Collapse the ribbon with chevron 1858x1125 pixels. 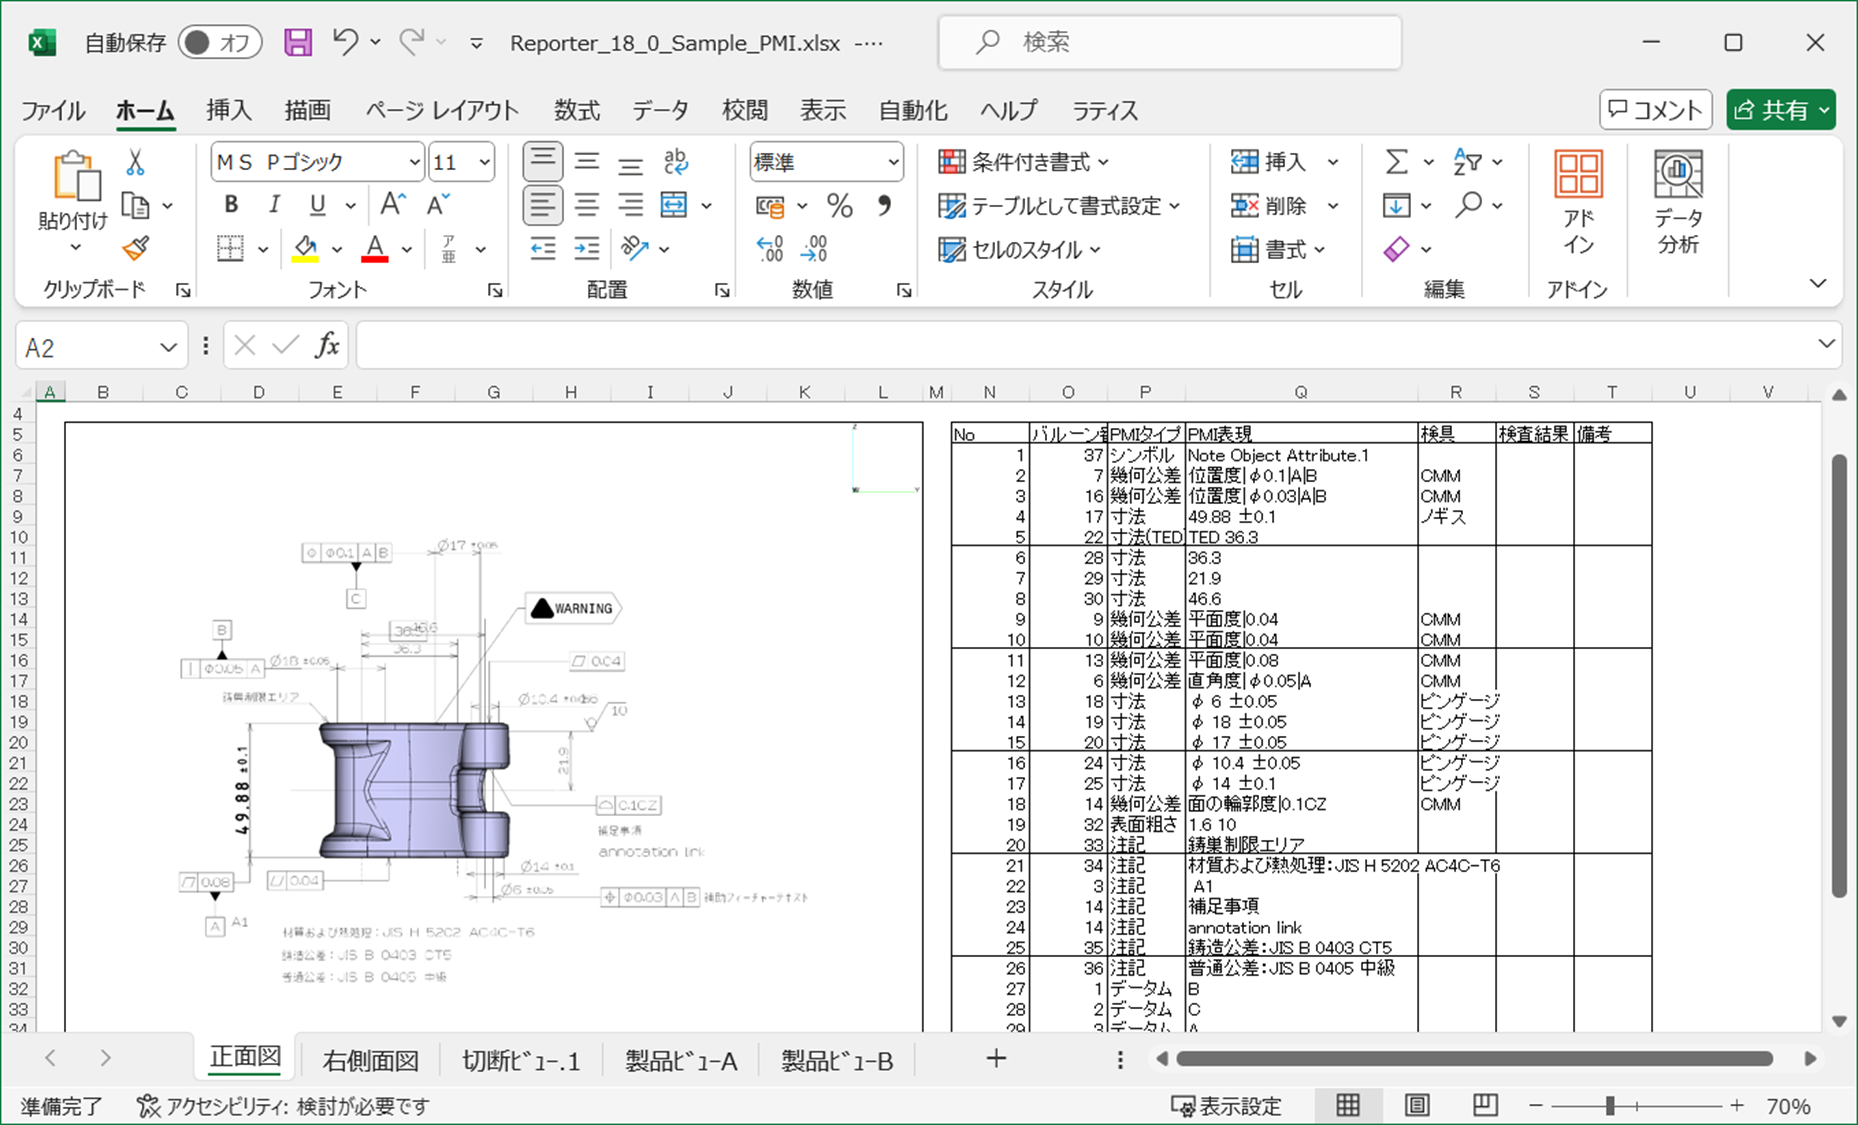click(1818, 284)
